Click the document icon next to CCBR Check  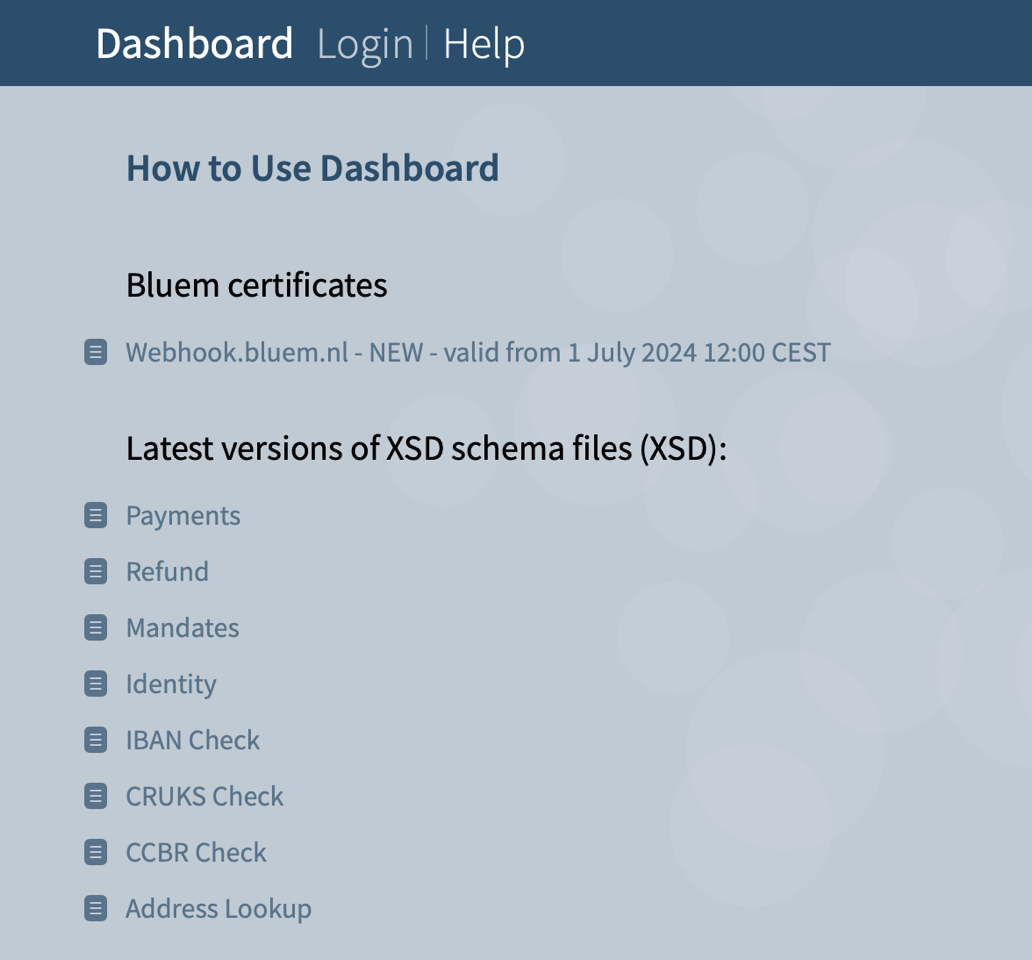pos(95,852)
